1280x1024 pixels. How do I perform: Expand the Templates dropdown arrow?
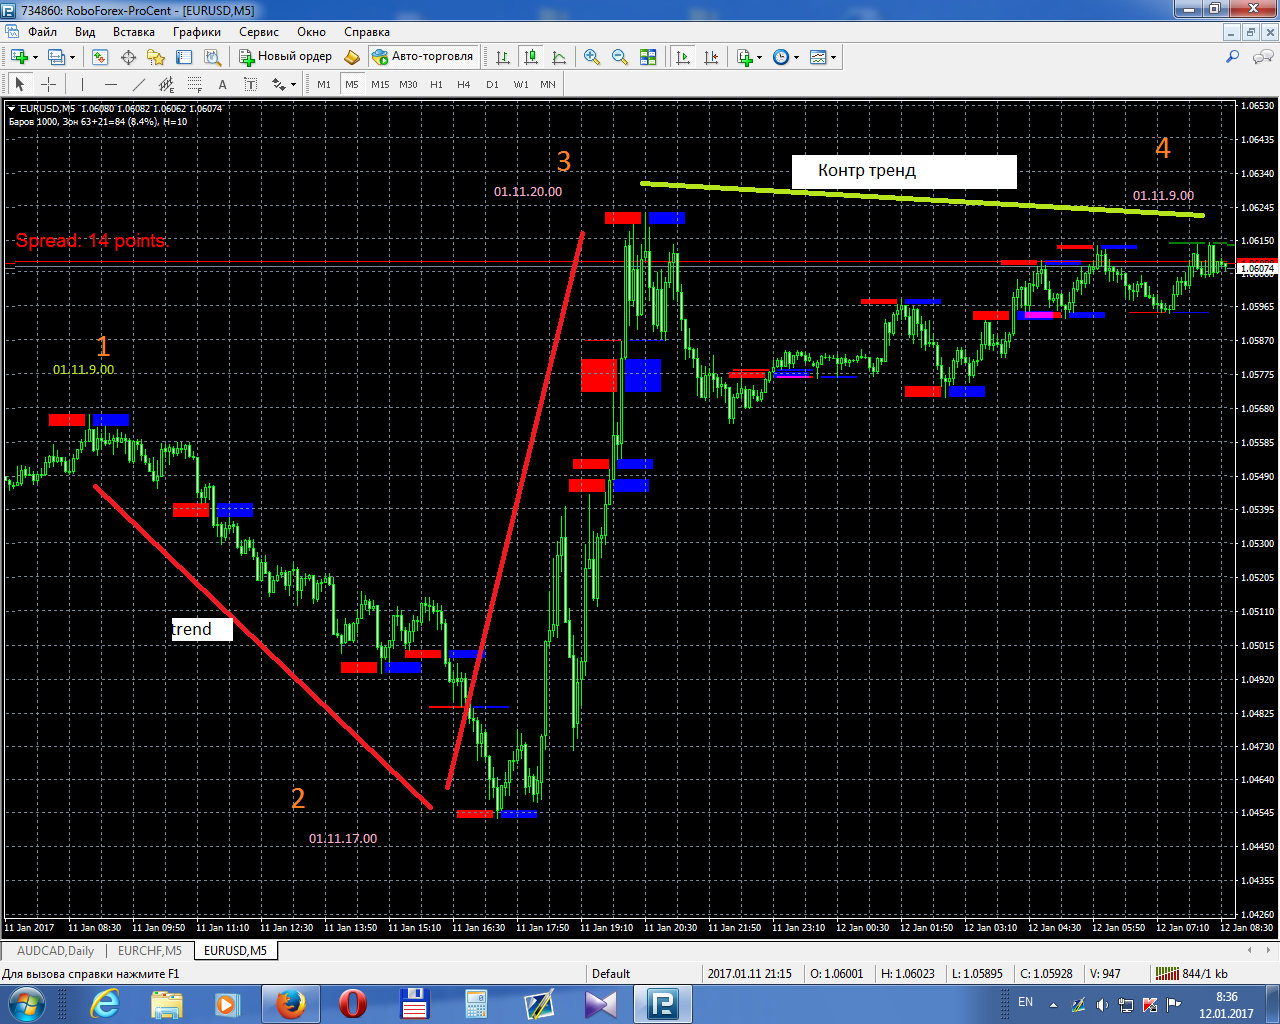tap(834, 58)
